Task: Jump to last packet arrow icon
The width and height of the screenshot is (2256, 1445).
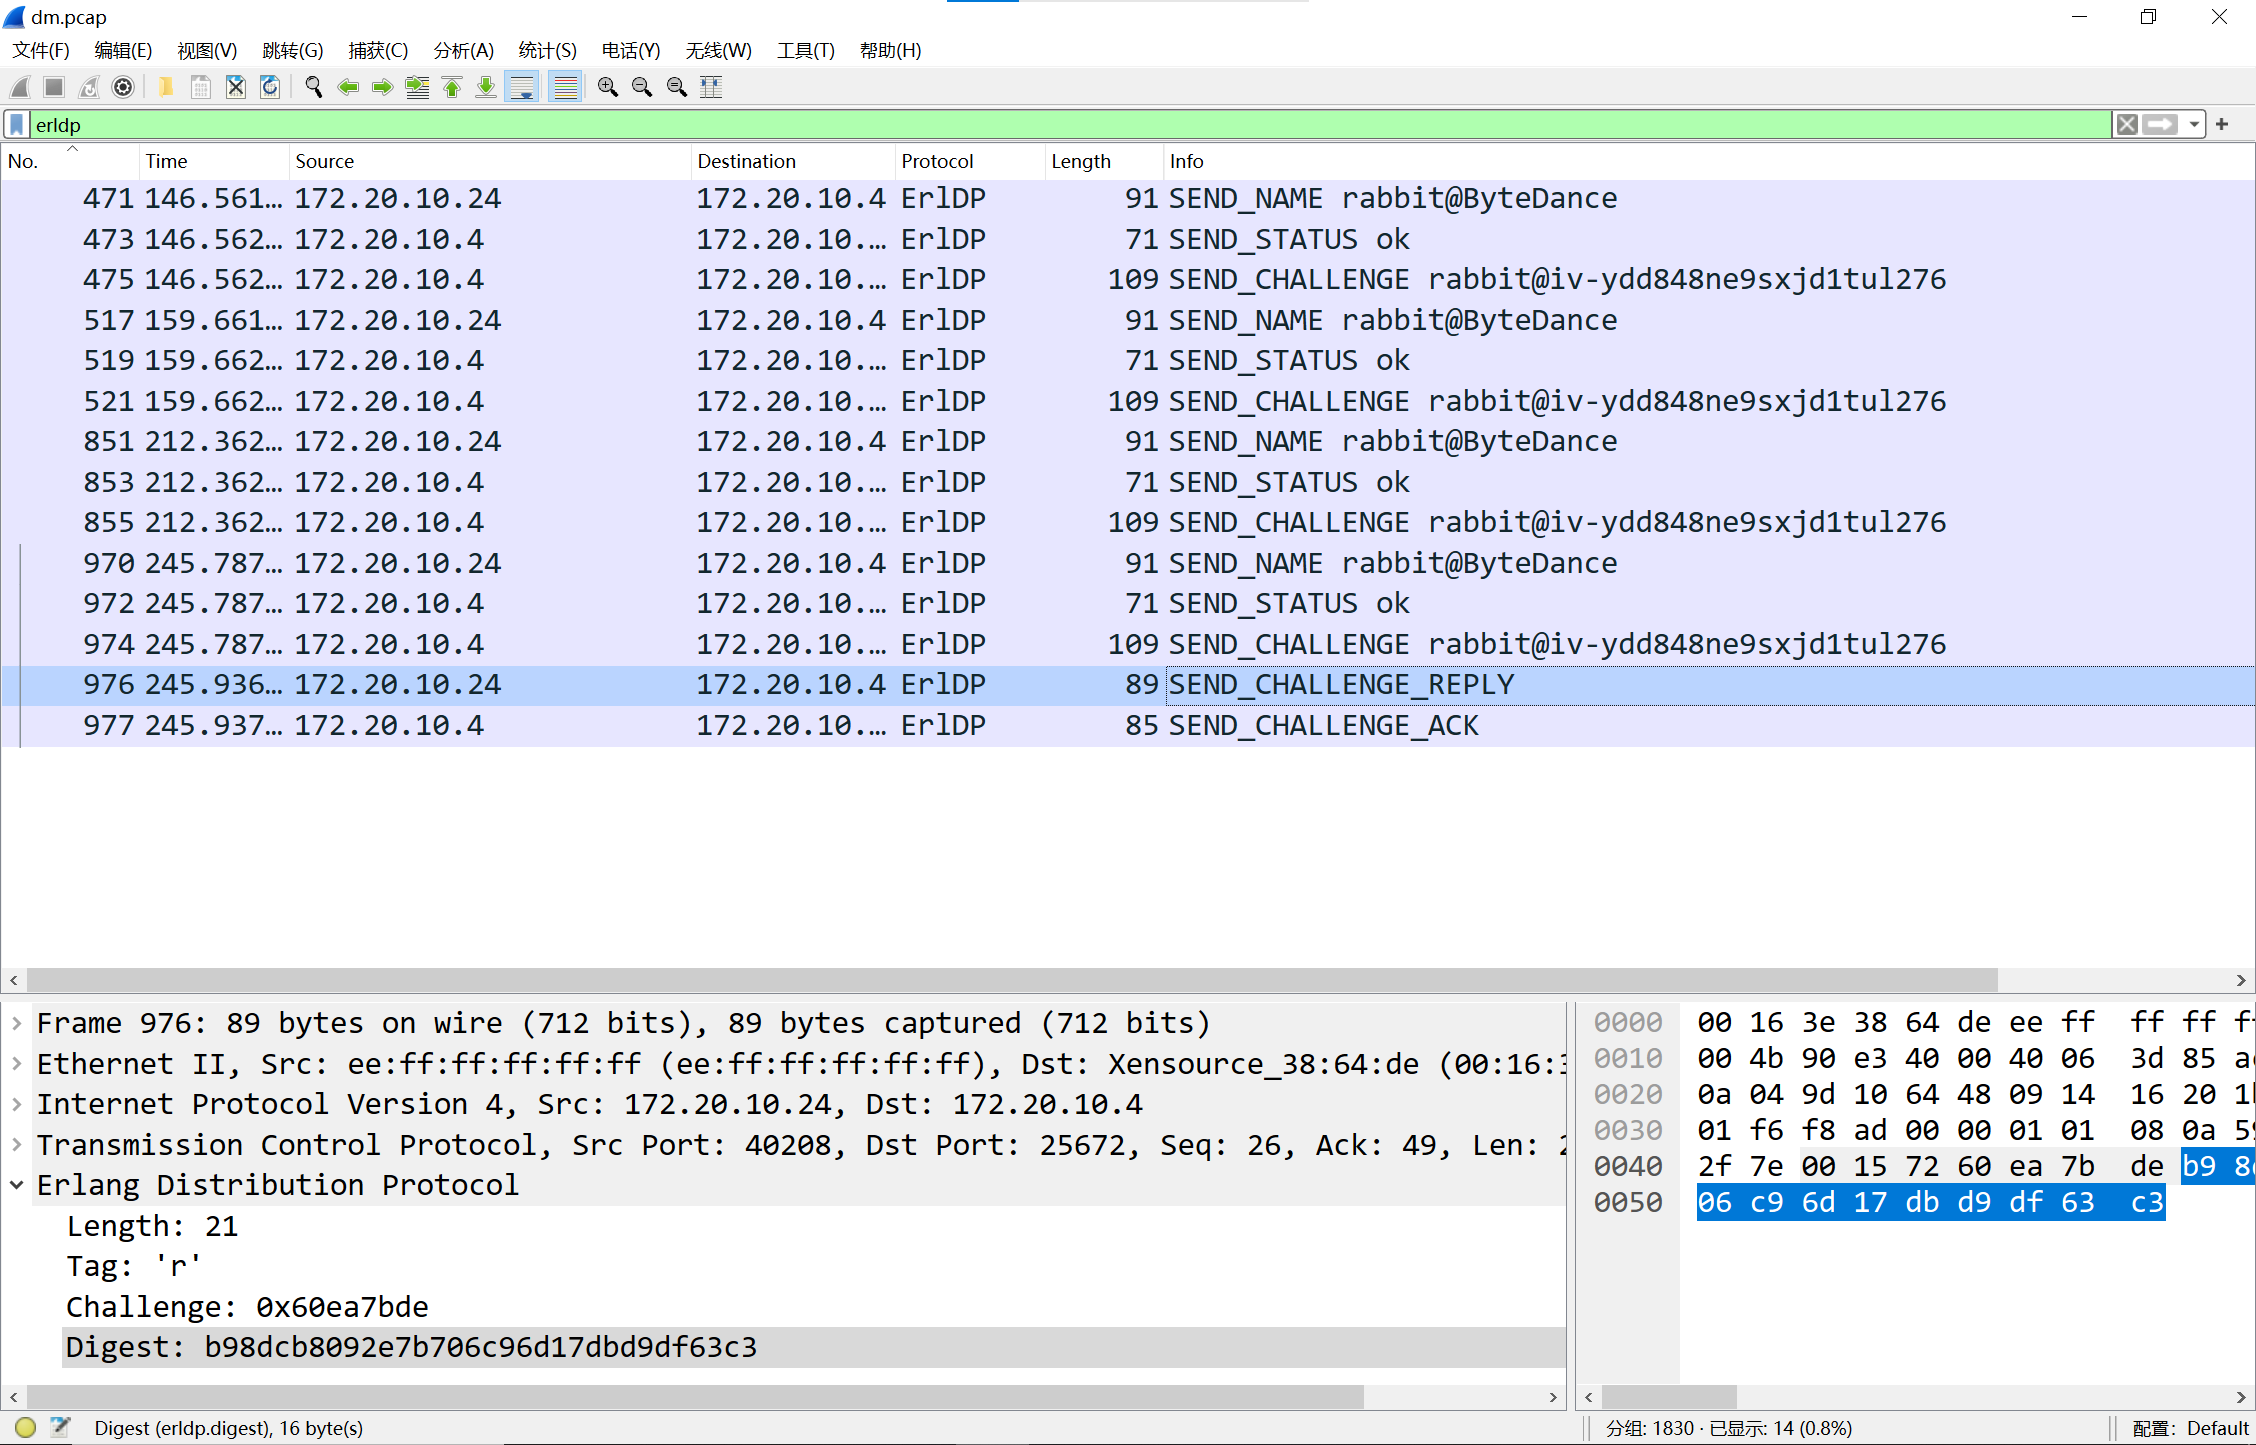Action: coord(486,88)
